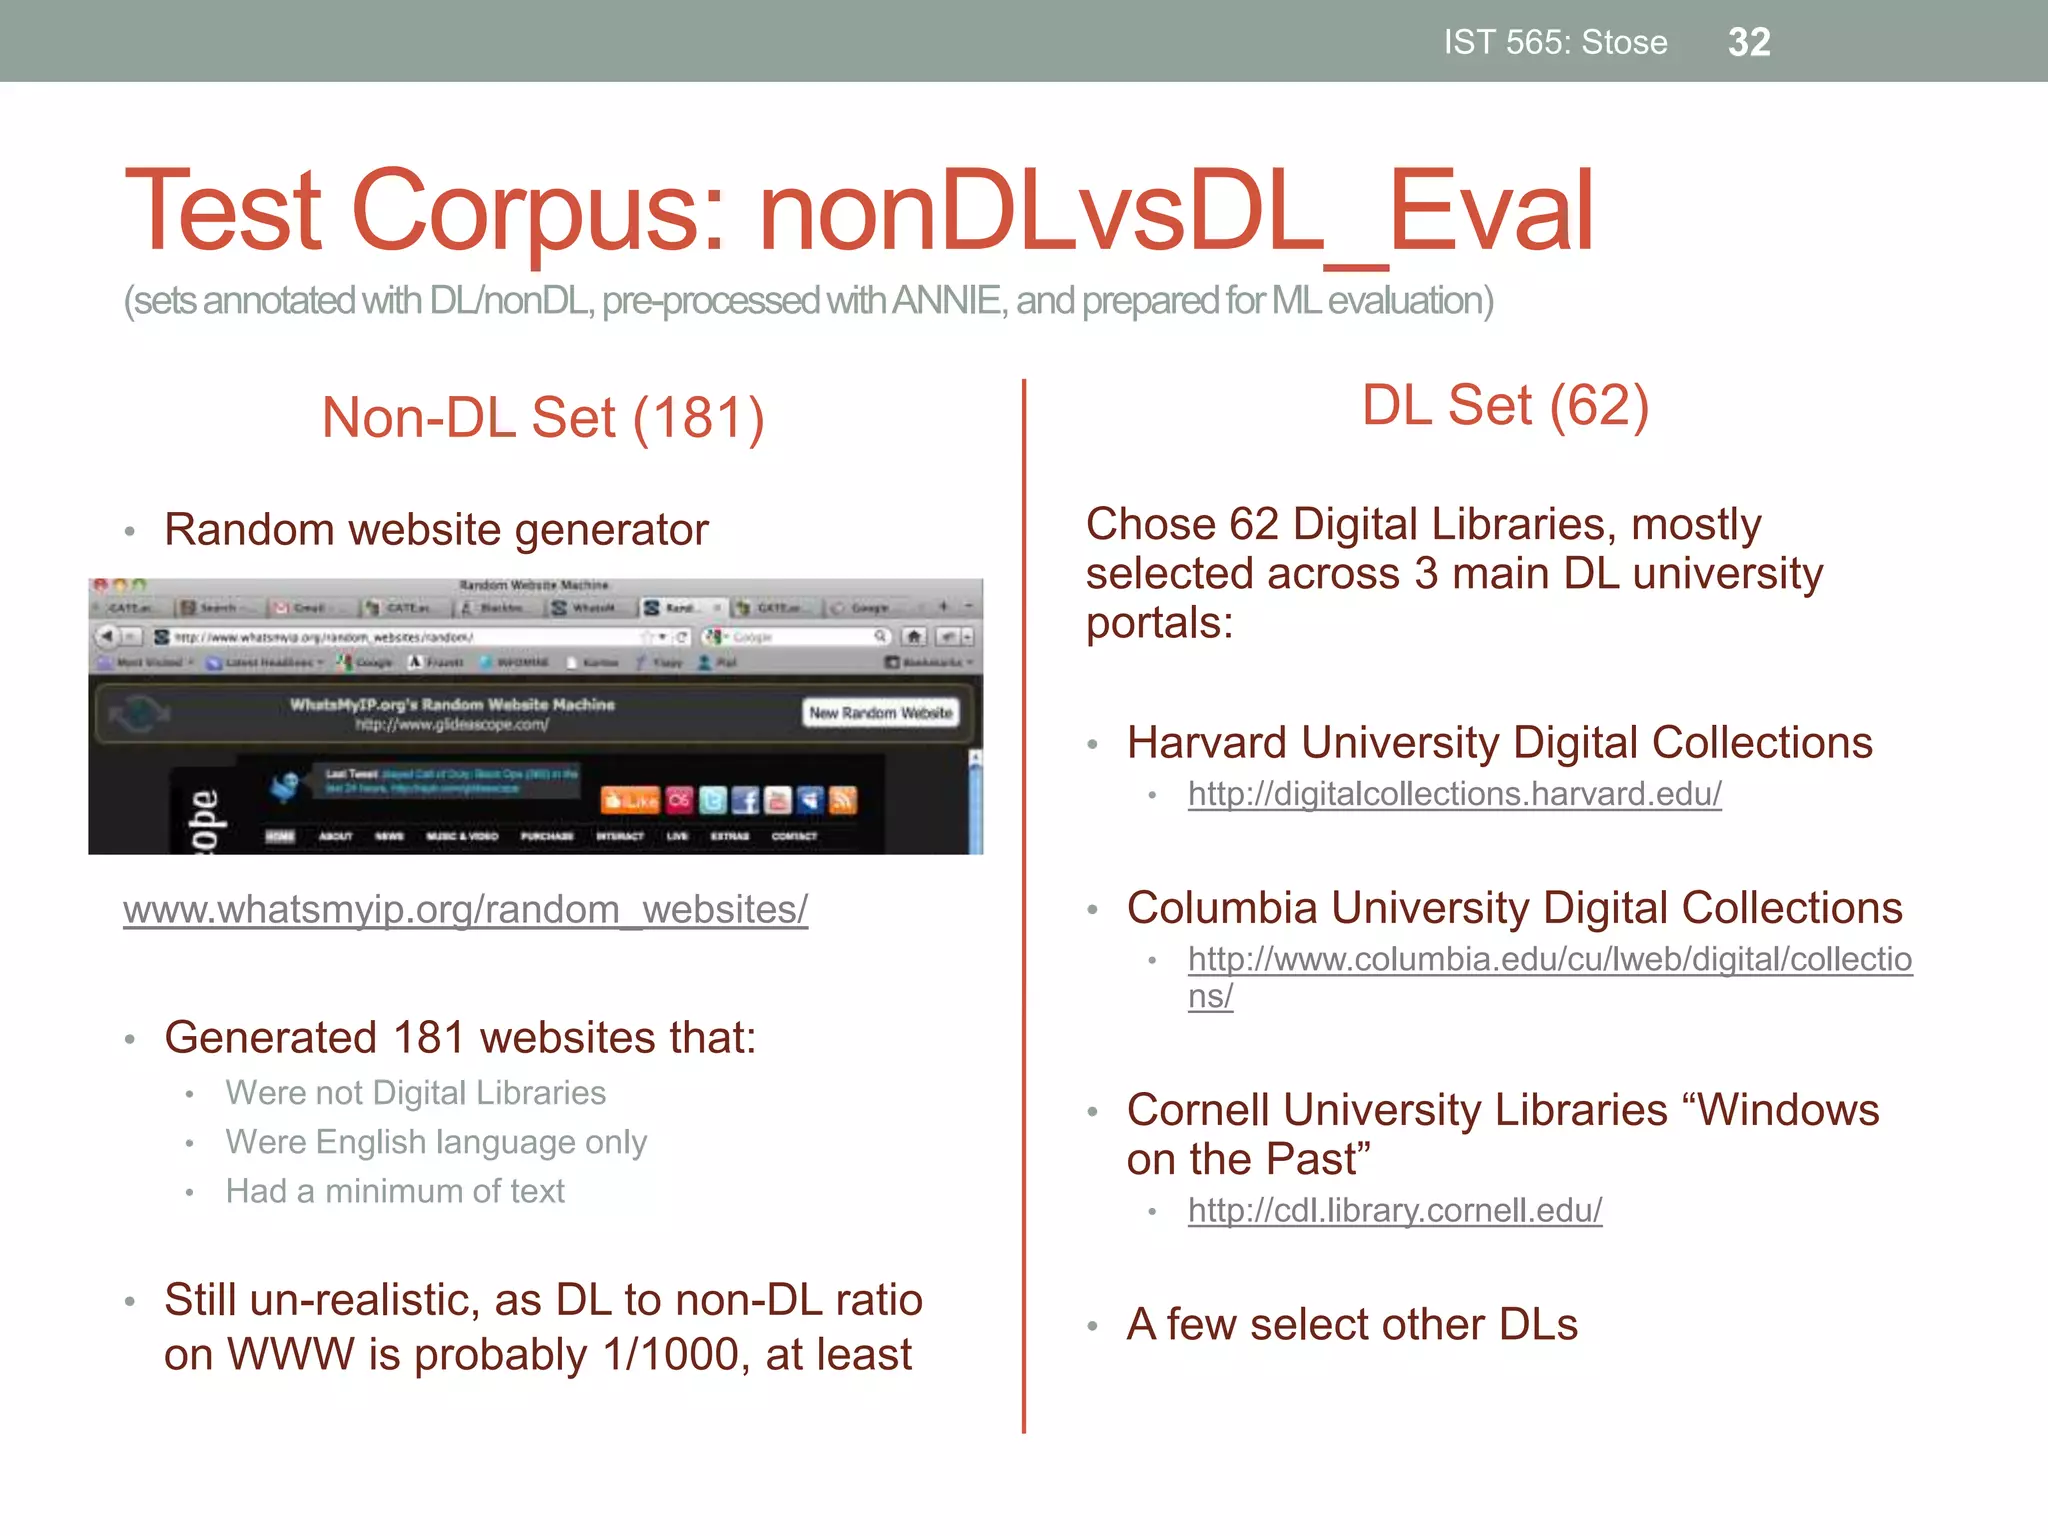The width and height of the screenshot is (2048, 1536).
Task: Open the Columbia lweb digital collections link
Action: coord(1550,976)
